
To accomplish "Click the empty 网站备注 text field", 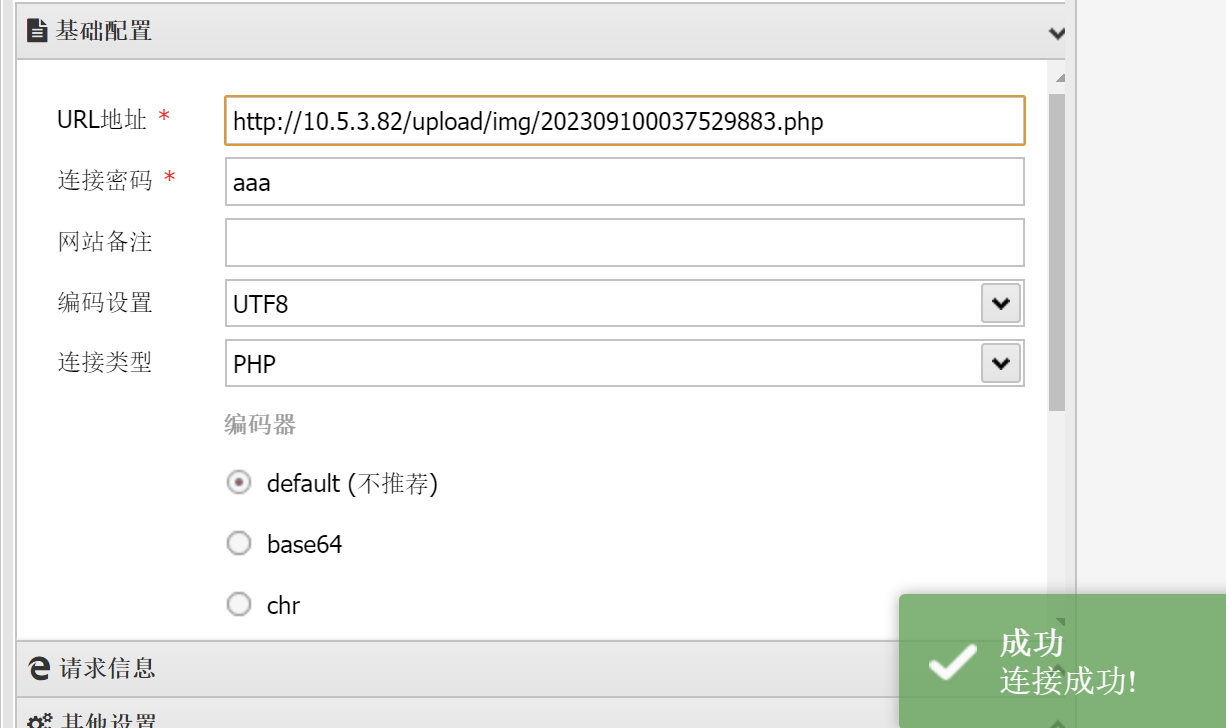I will tap(624, 243).
